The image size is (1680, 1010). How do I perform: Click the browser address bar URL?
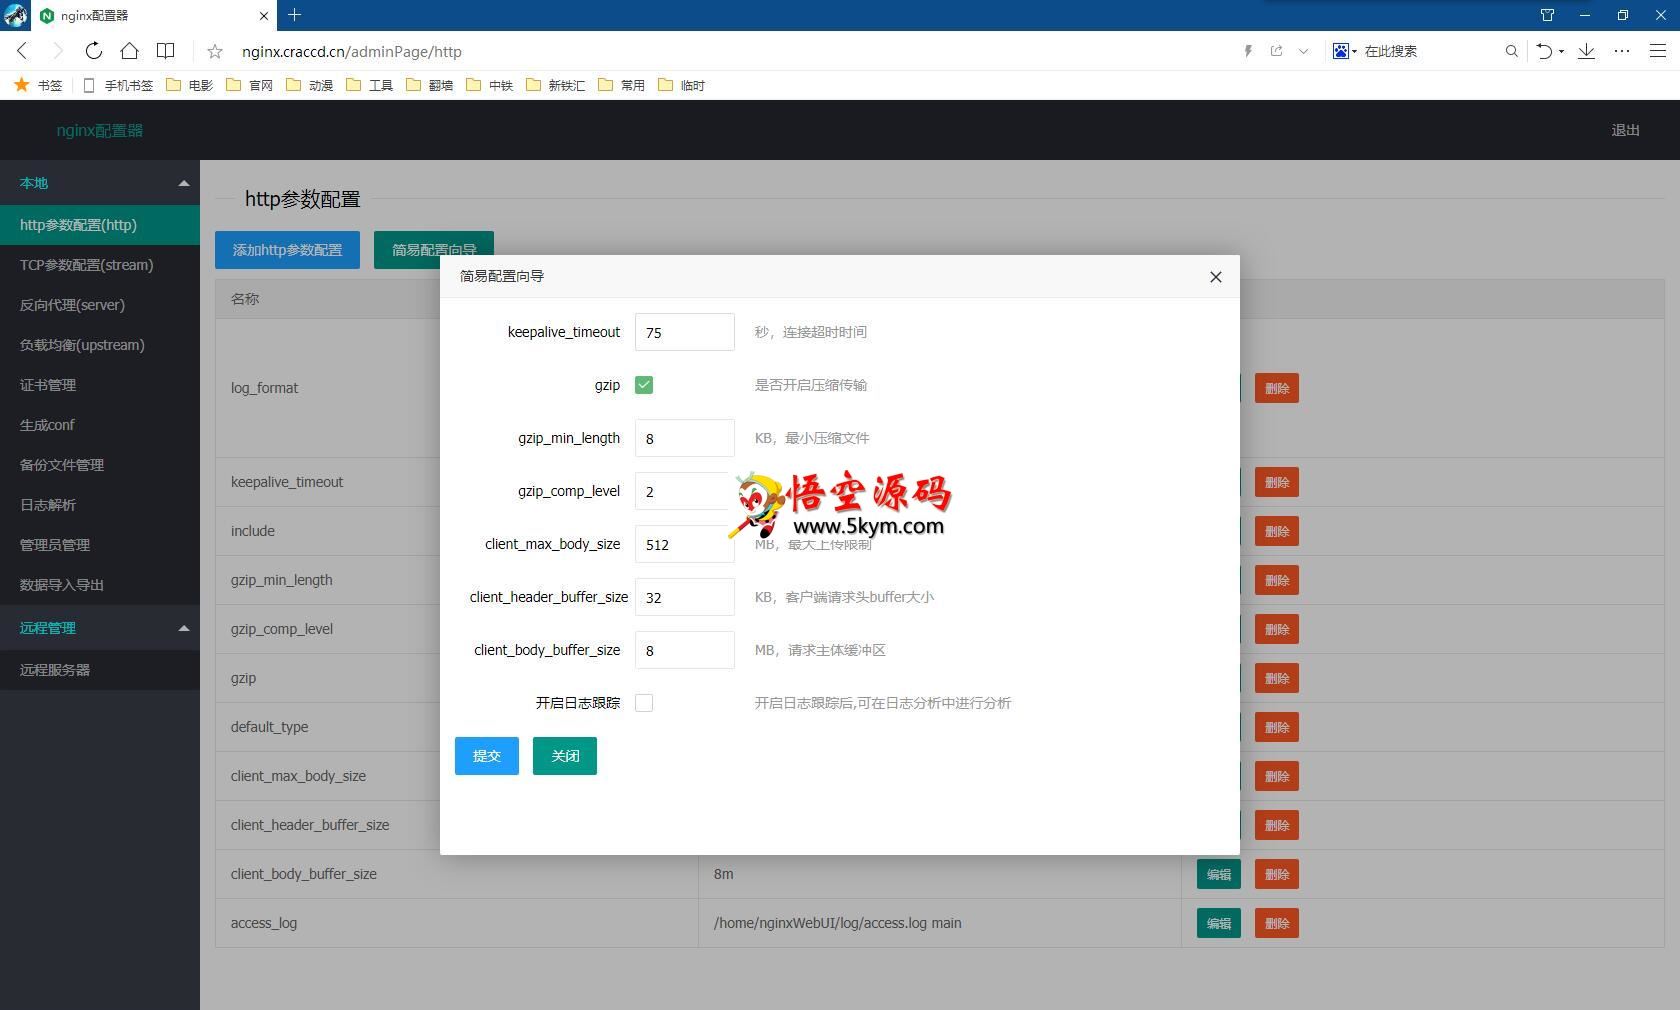coord(352,51)
